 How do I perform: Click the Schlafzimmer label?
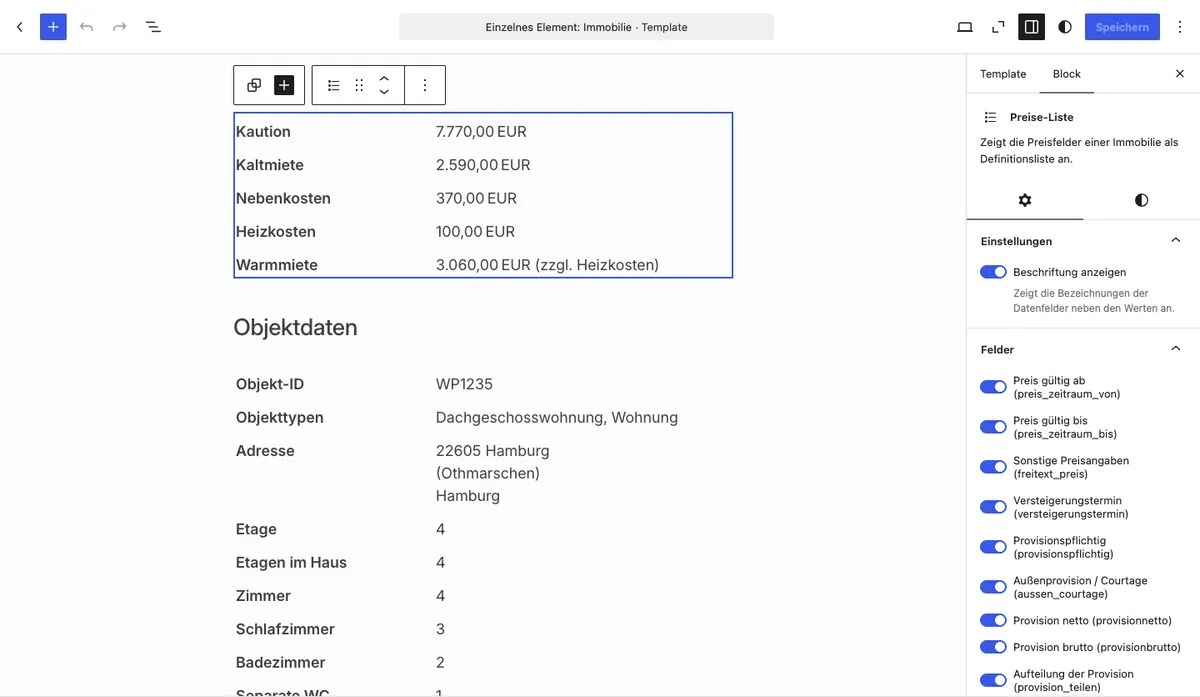point(285,629)
